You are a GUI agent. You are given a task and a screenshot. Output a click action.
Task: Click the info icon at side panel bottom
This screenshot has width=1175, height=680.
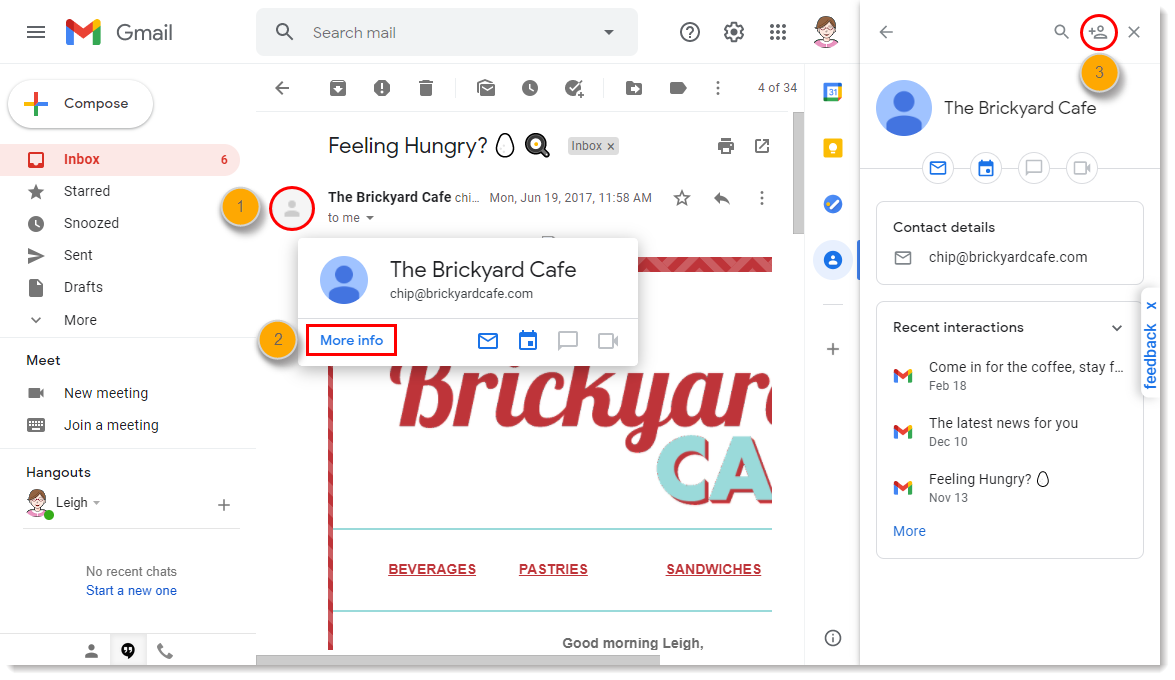click(833, 638)
